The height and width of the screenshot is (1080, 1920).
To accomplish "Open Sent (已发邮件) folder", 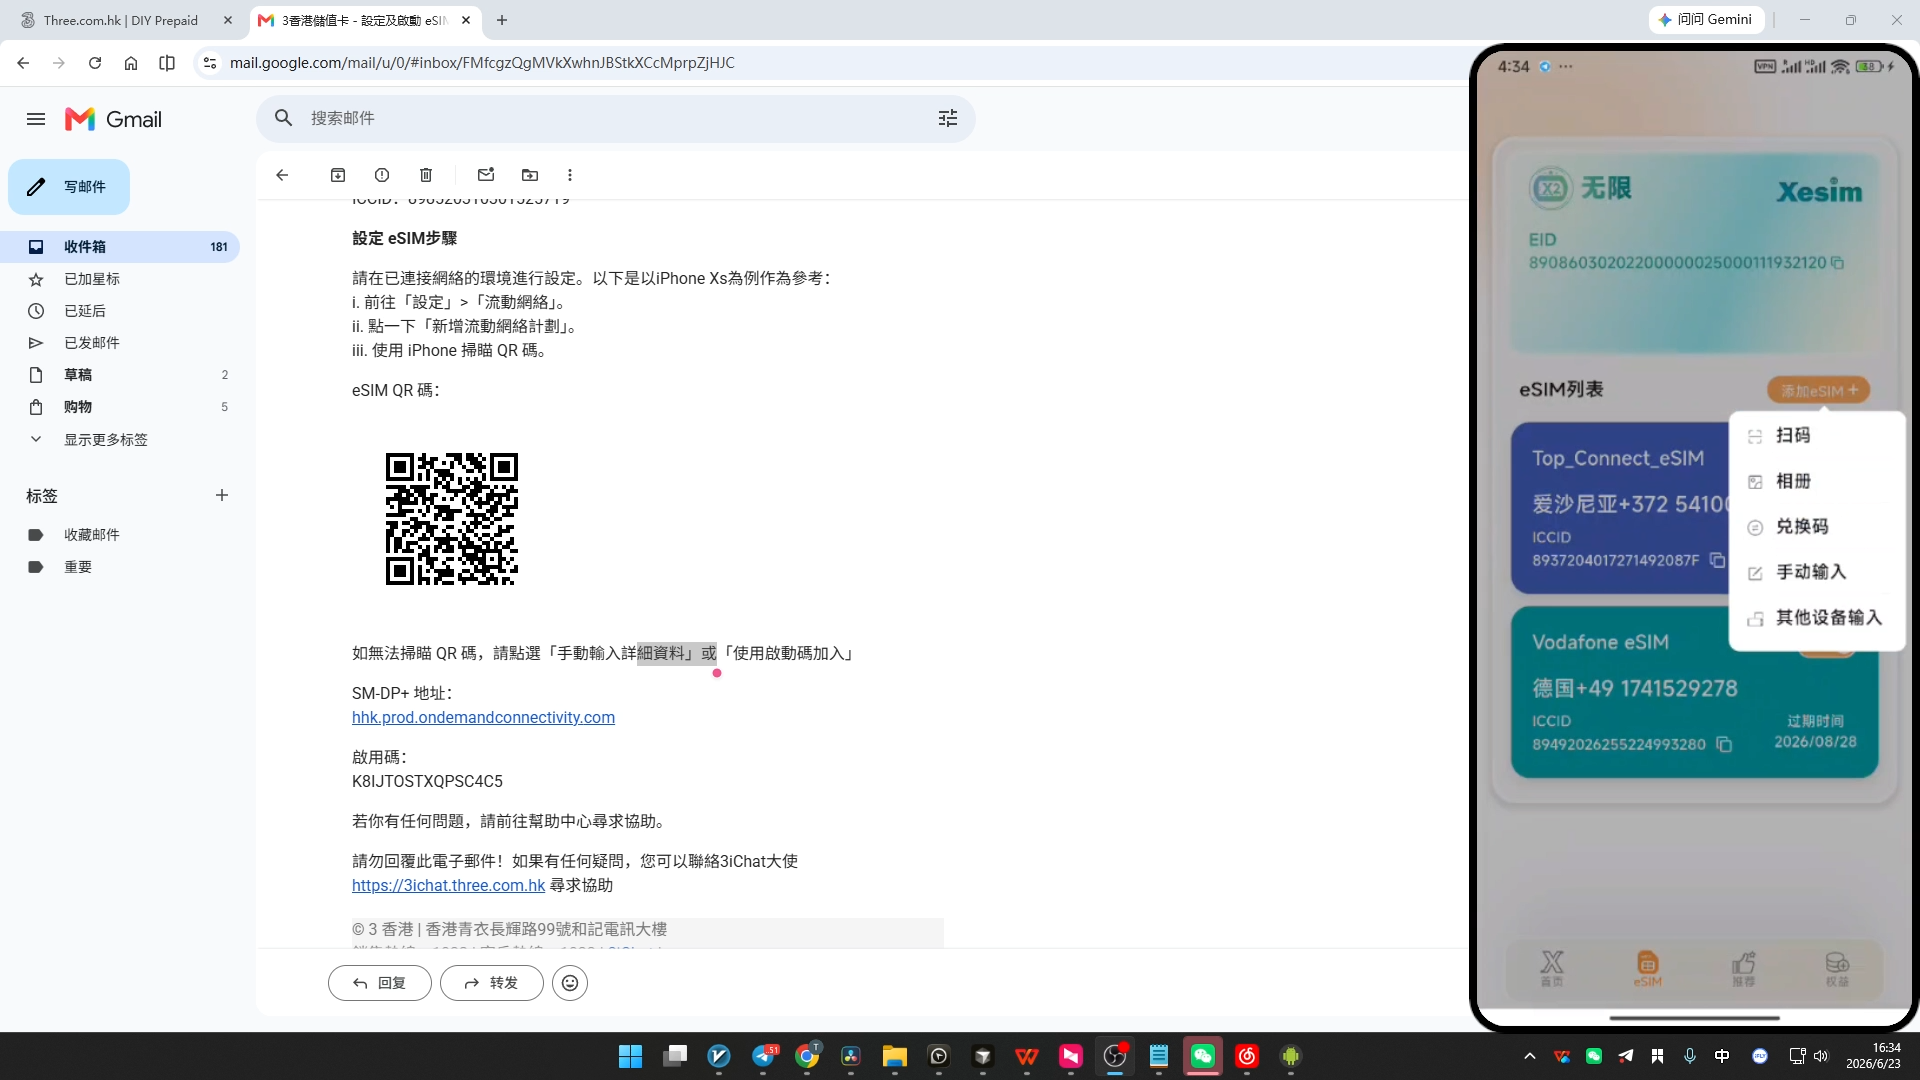I will click(x=120, y=343).
